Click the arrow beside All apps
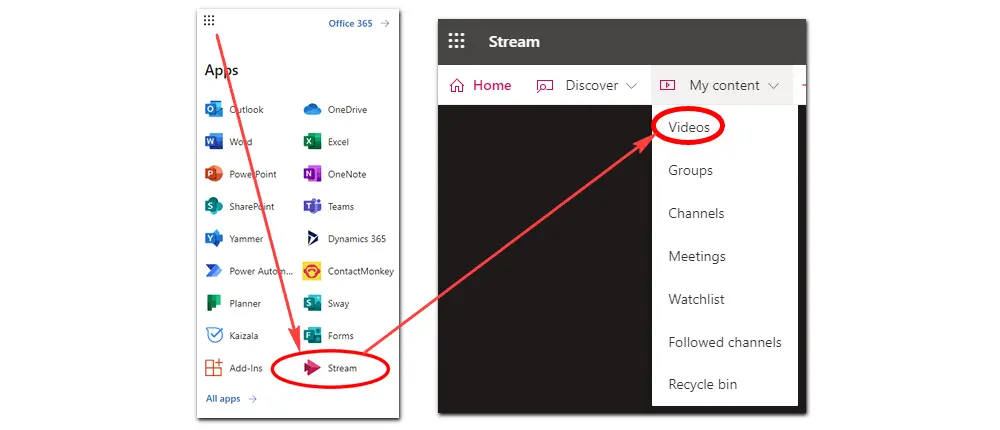Image resolution: width=1000 pixels, height=430 pixels. tap(252, 399)
